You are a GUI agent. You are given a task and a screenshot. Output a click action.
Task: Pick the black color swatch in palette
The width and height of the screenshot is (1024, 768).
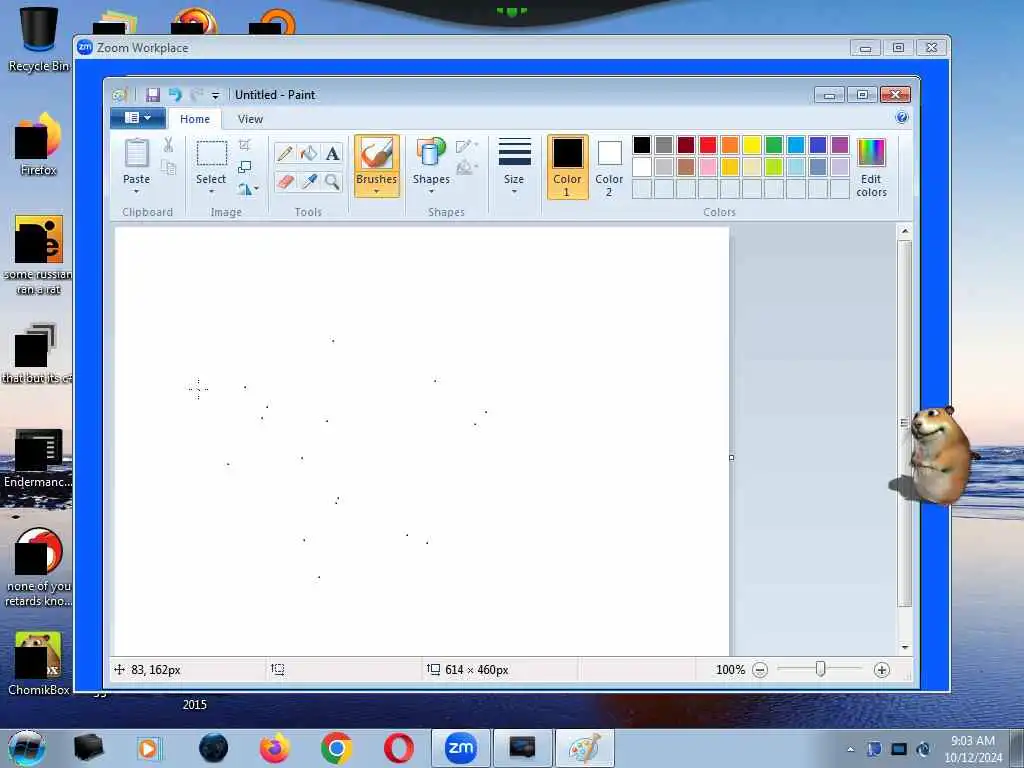tap(642, 145)
